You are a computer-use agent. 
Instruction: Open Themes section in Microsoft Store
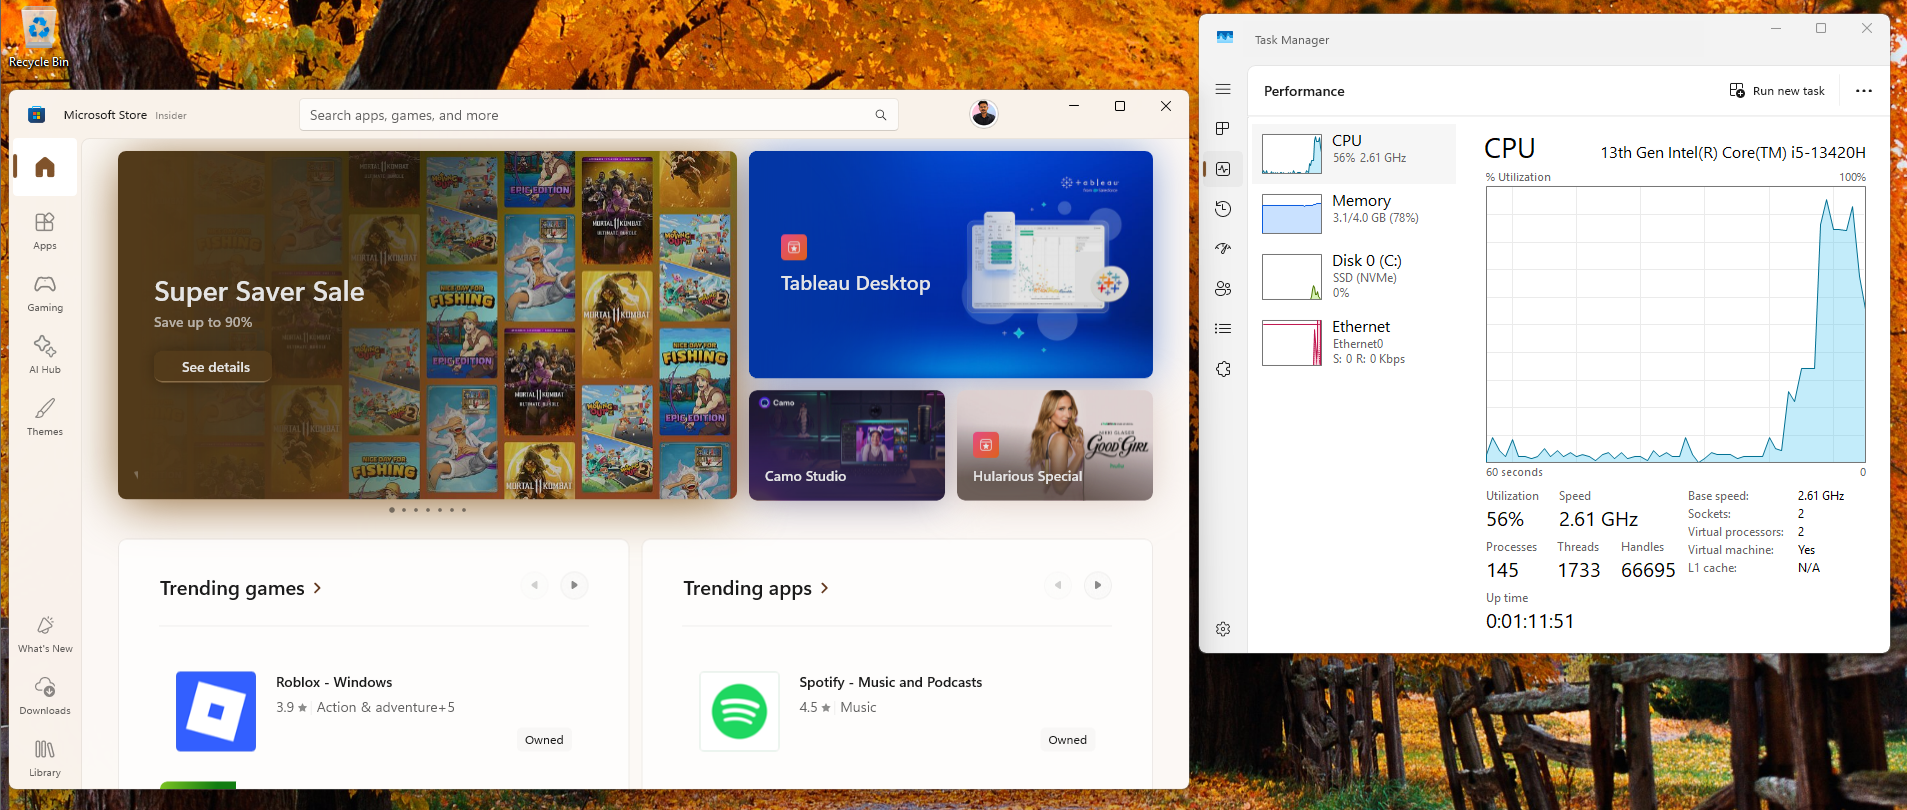(45, 417)
